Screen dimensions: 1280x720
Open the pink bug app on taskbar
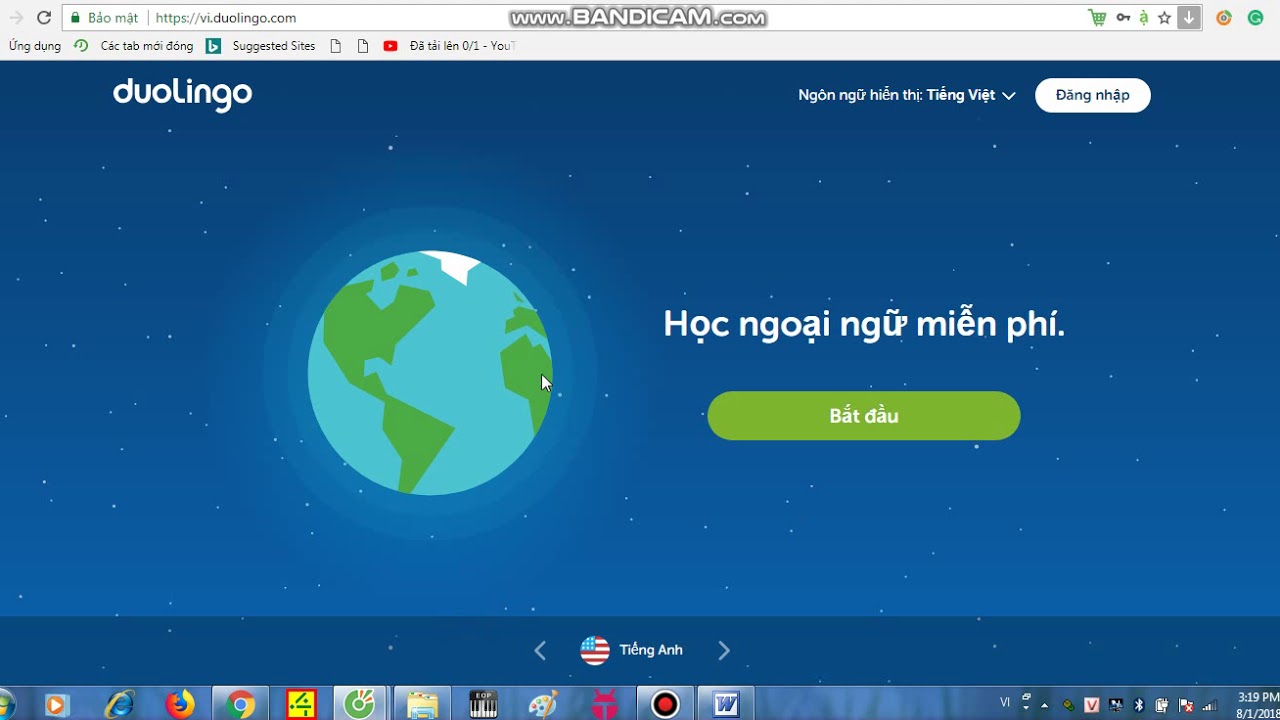pos(603,704)
